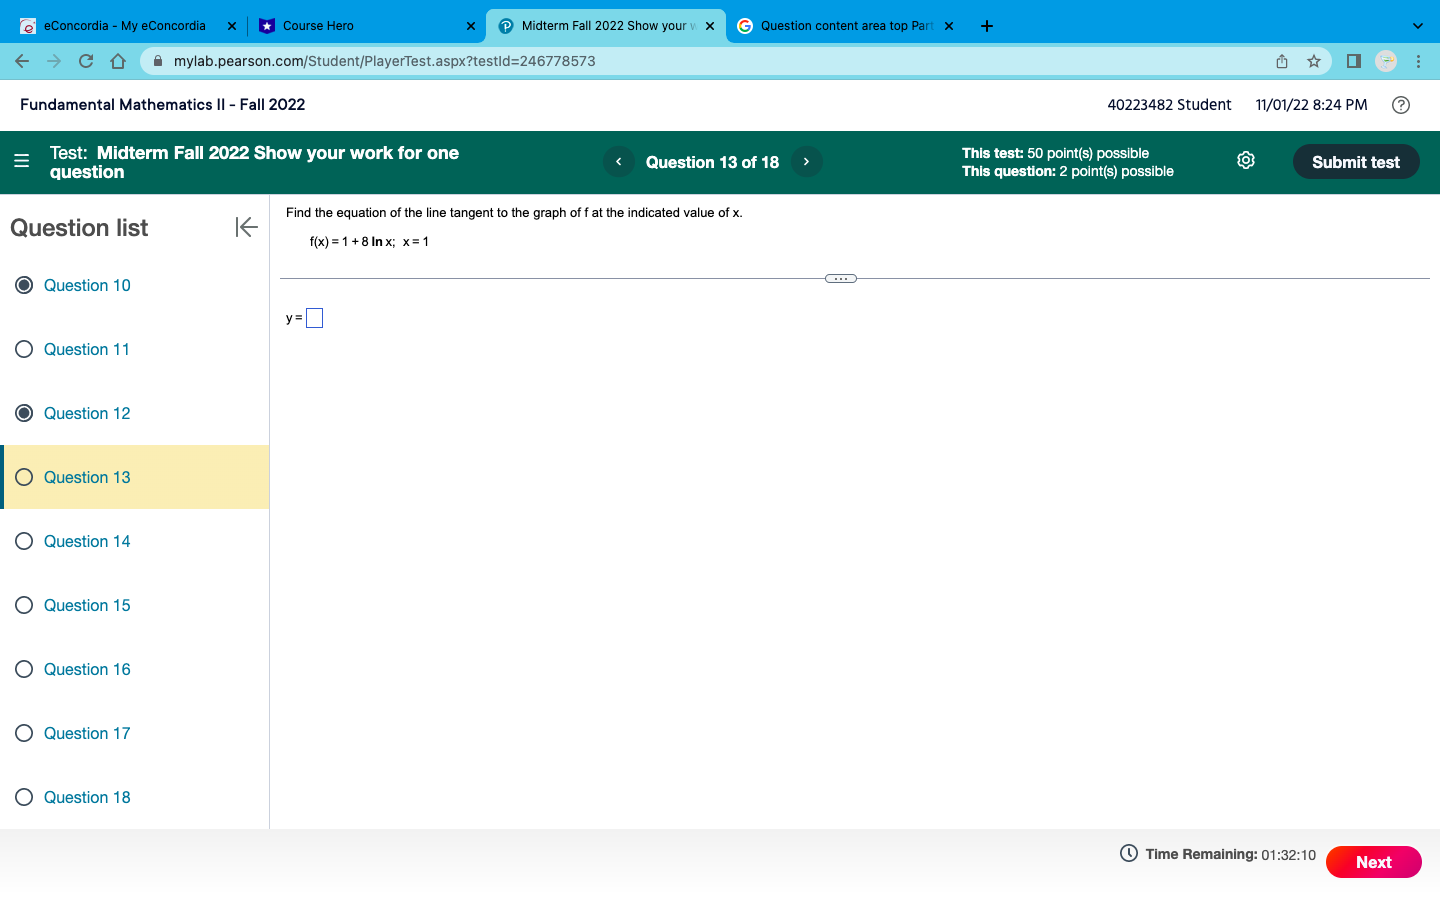The width and height of the screenshot is (1440, 900).
Task: Open a new browser tab
Action: (987, 26)
